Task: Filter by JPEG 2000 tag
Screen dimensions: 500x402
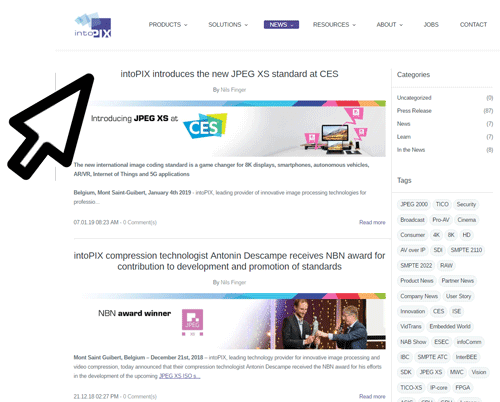Action: click(x=414, y=204)
